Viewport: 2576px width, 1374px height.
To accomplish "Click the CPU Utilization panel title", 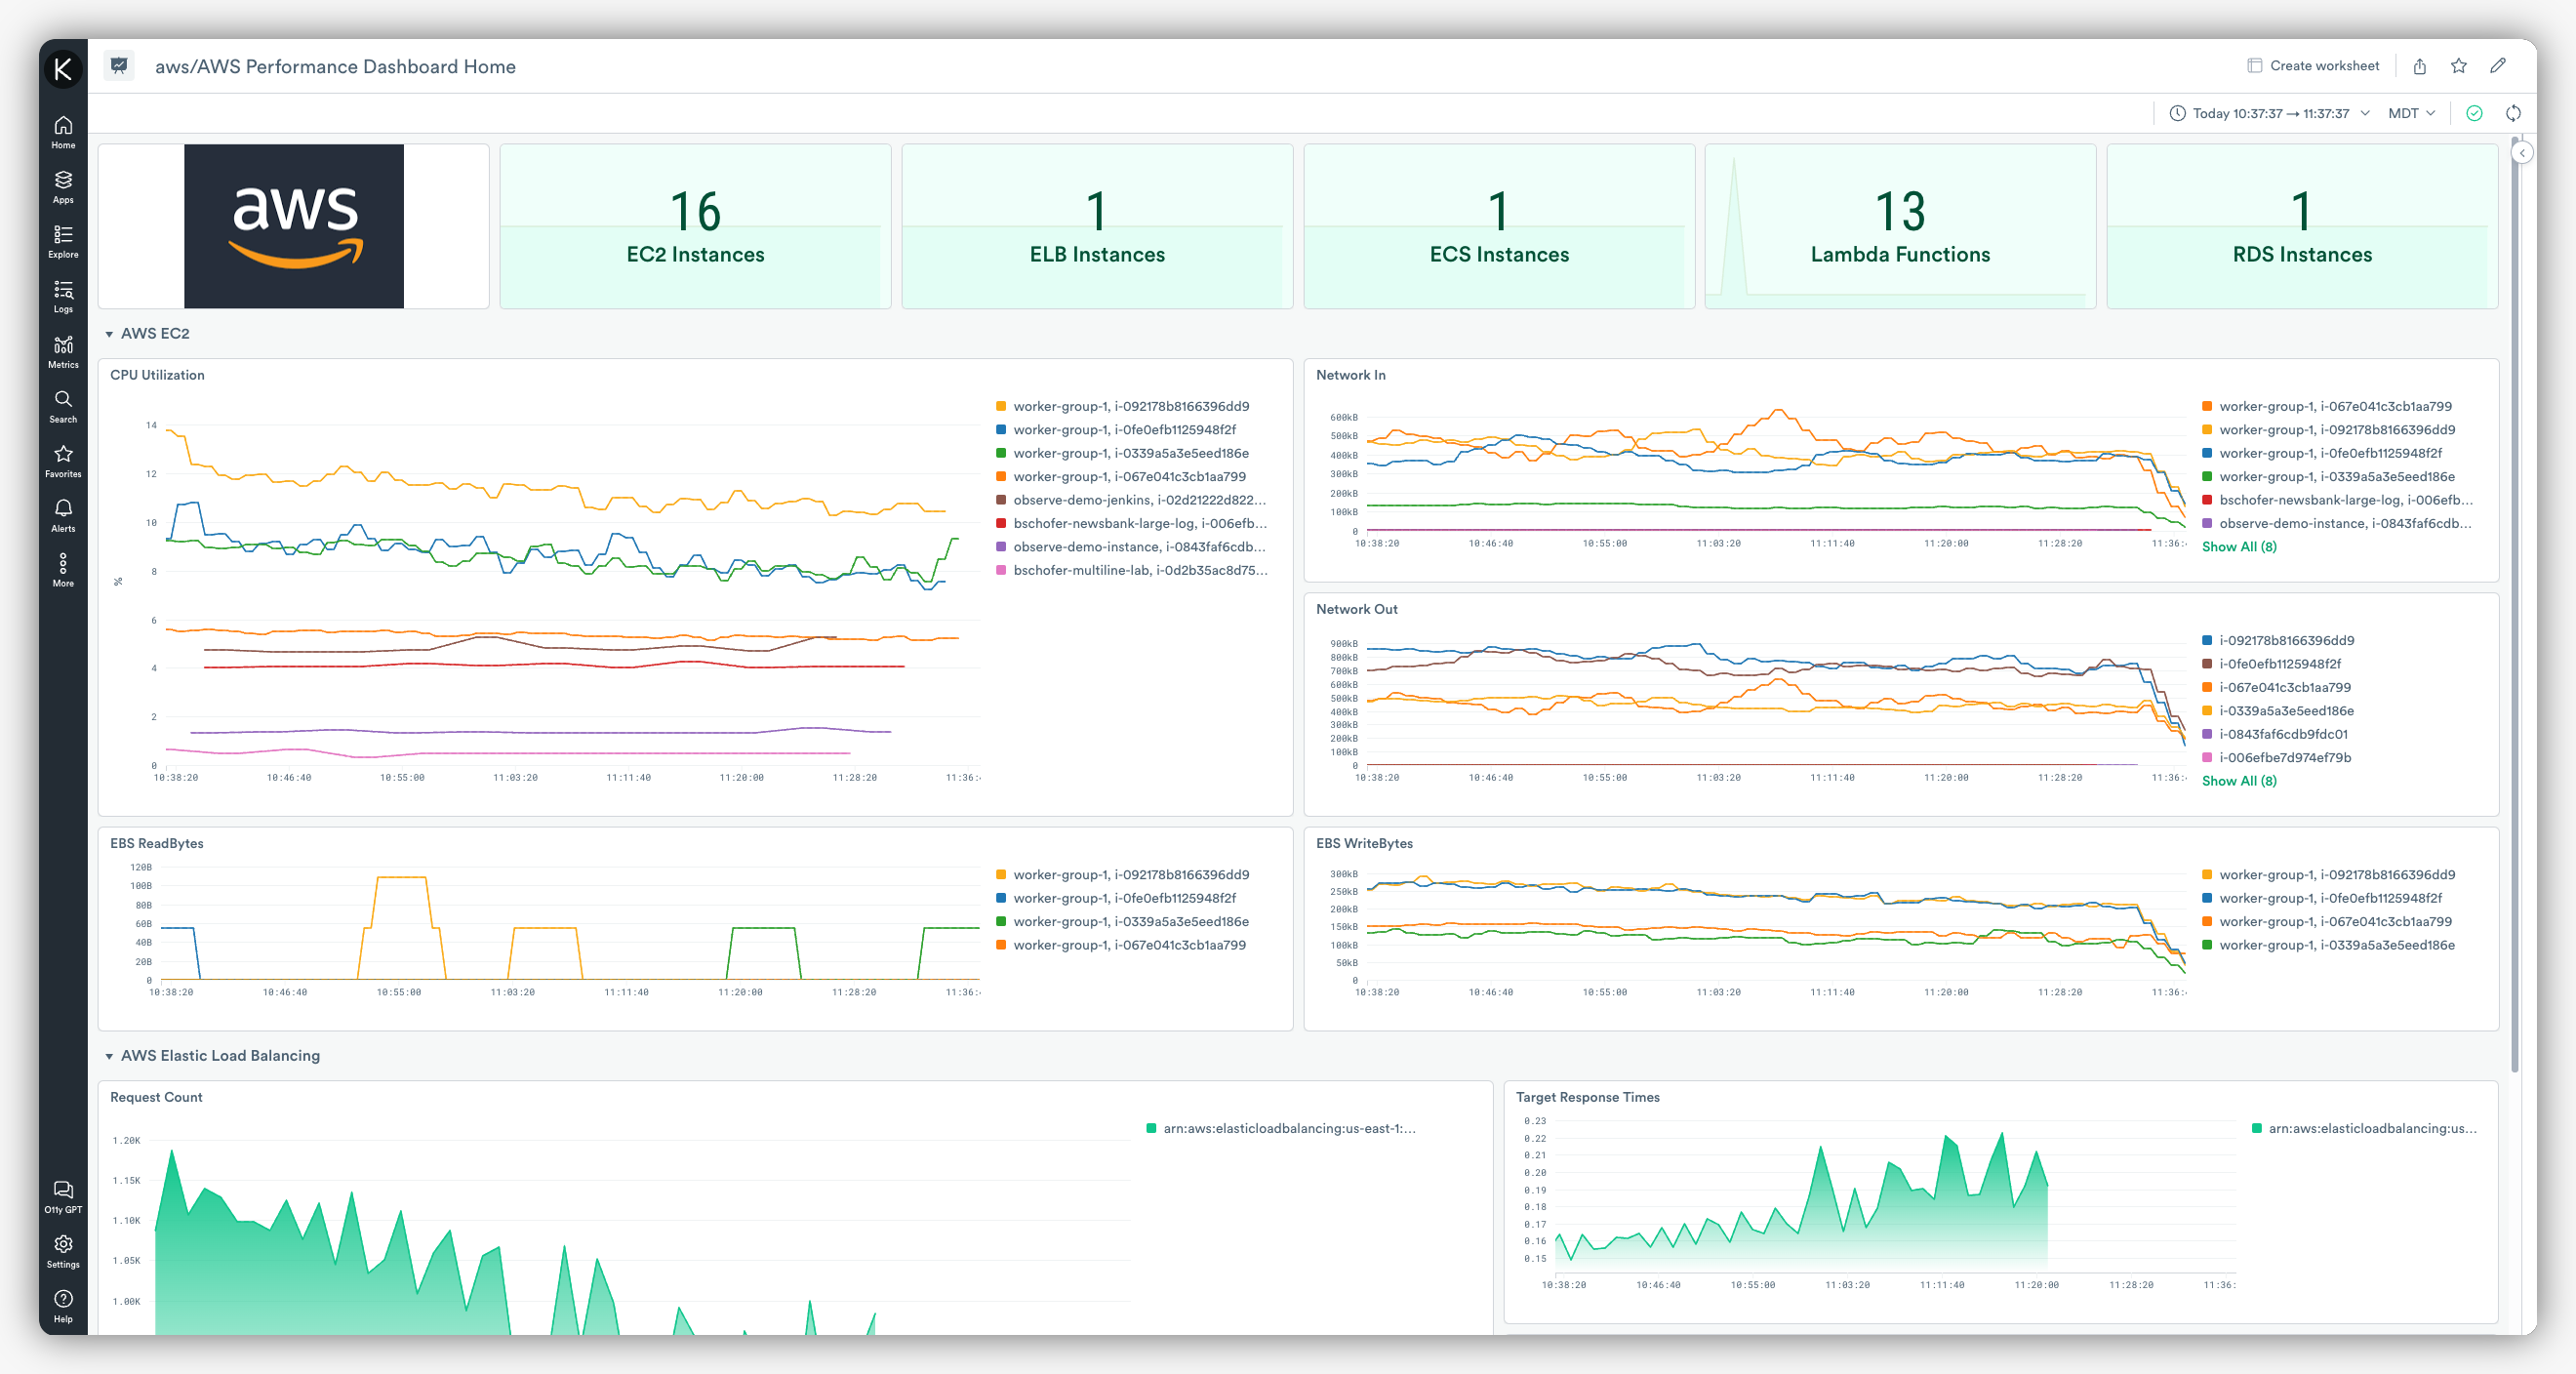I will click(x=157, y=375).
